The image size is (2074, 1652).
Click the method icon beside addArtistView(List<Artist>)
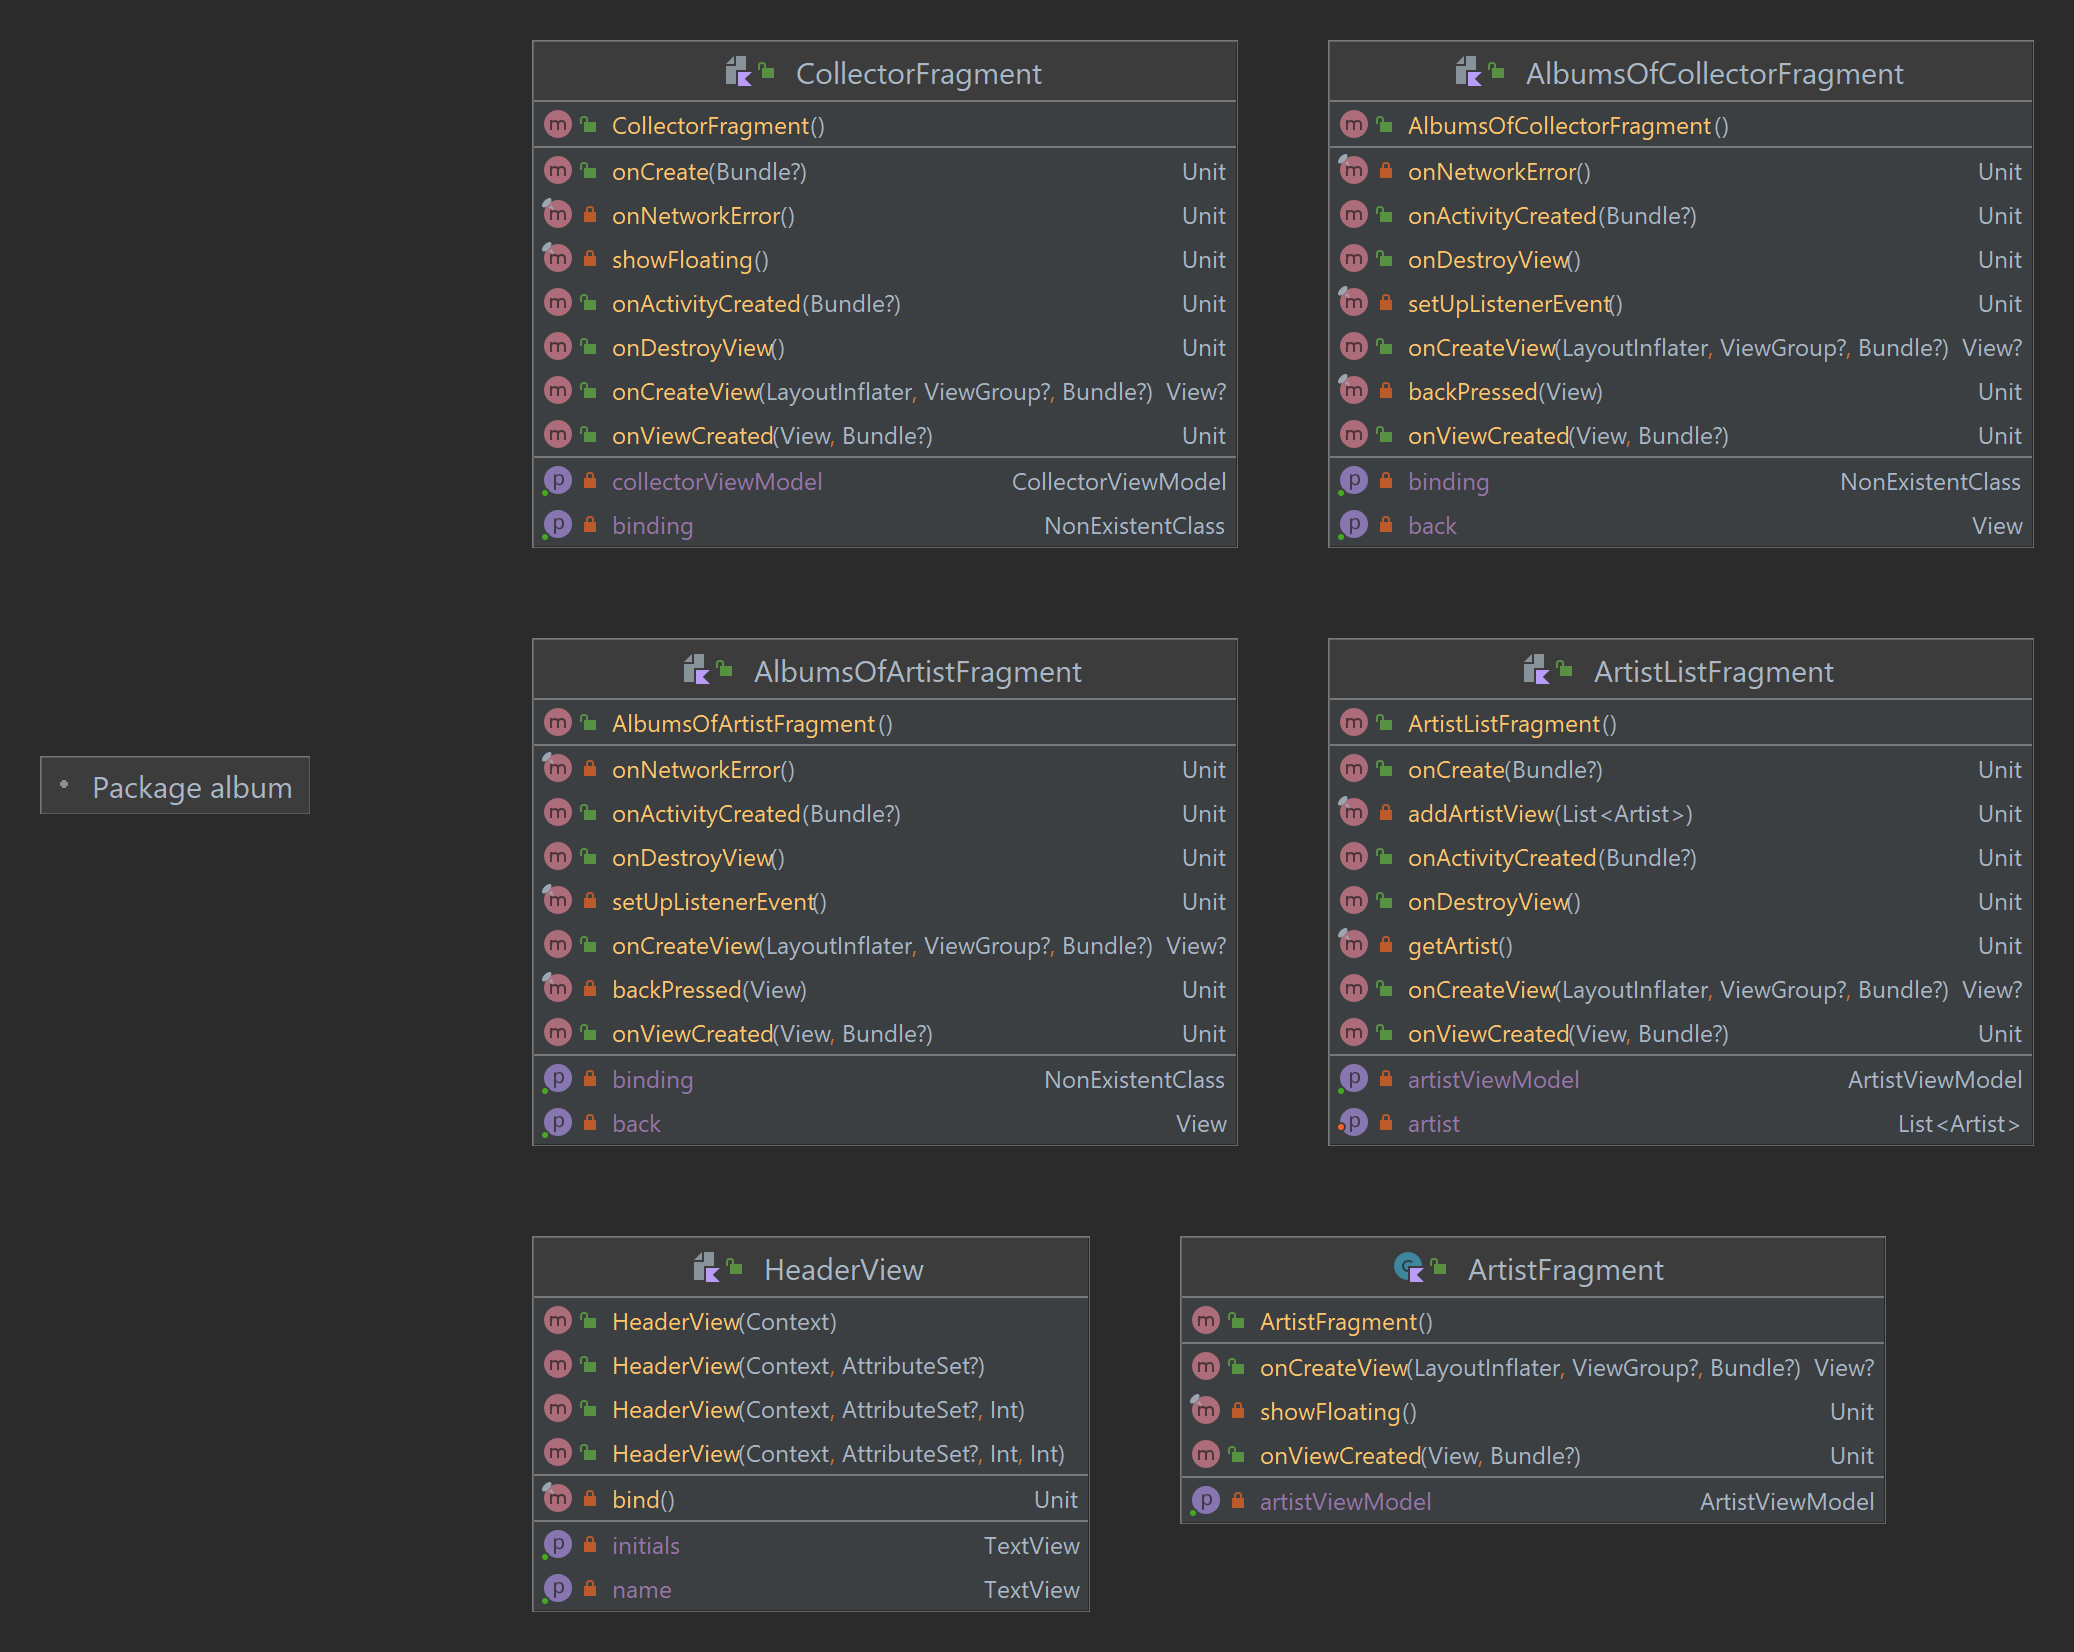point(1353,813)
